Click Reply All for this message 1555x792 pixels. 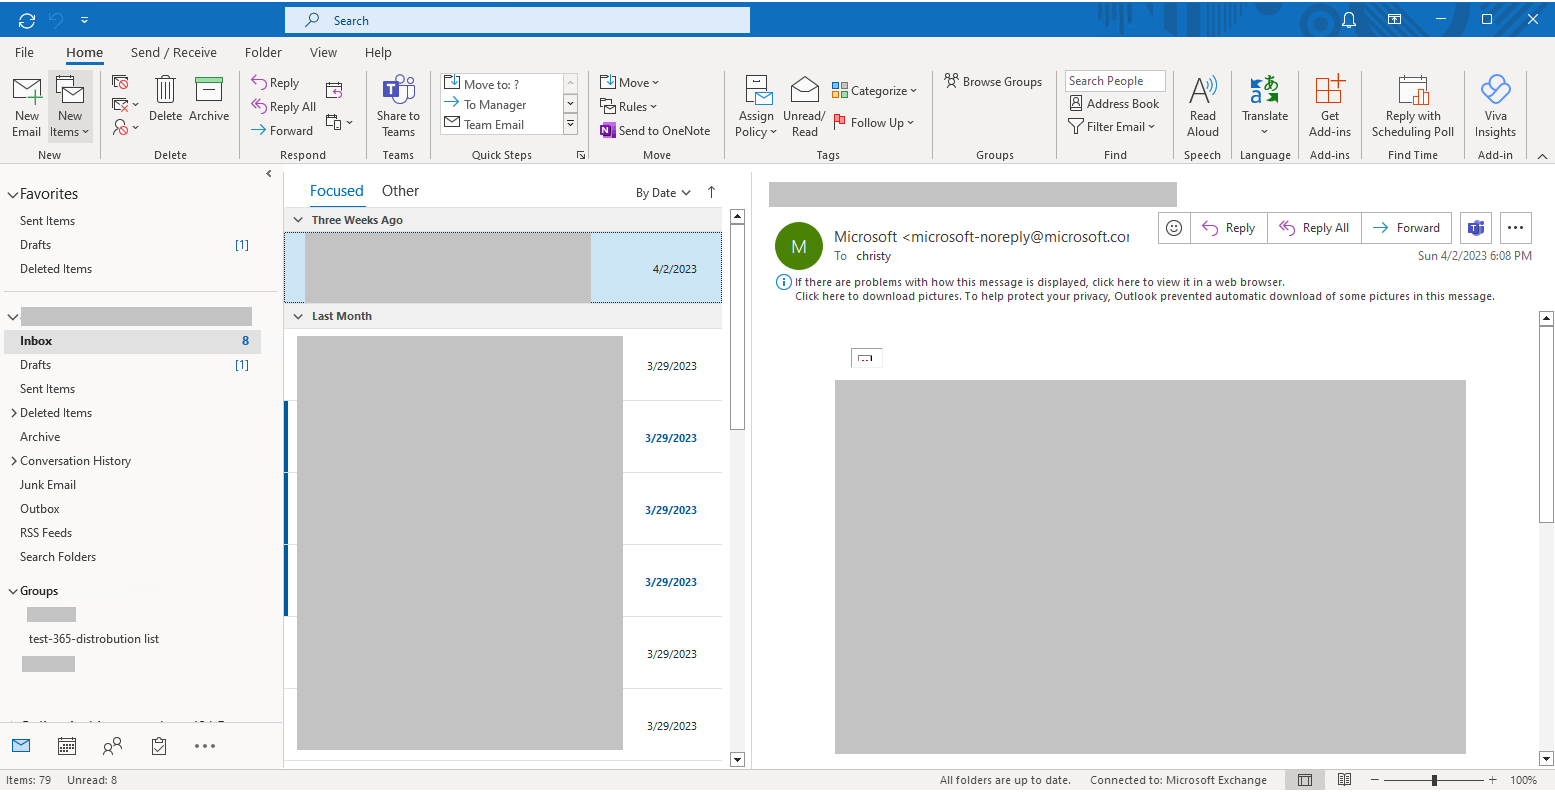pyautogui.click(x=1314, y=227)
